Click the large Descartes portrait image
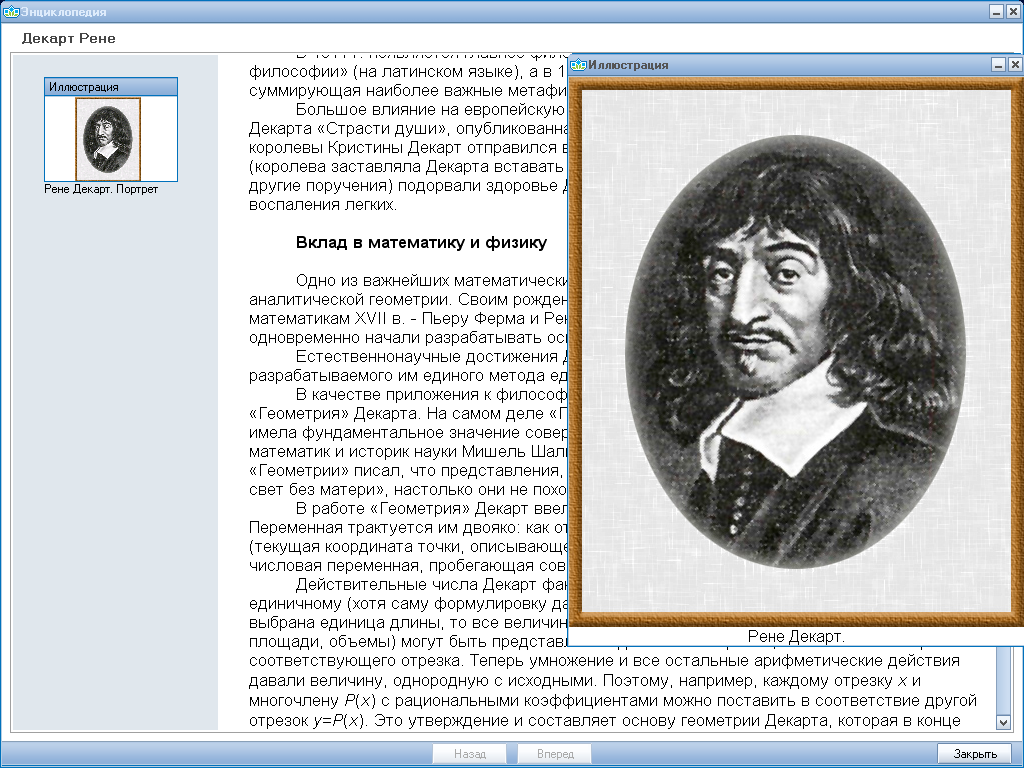 [795, 351]
